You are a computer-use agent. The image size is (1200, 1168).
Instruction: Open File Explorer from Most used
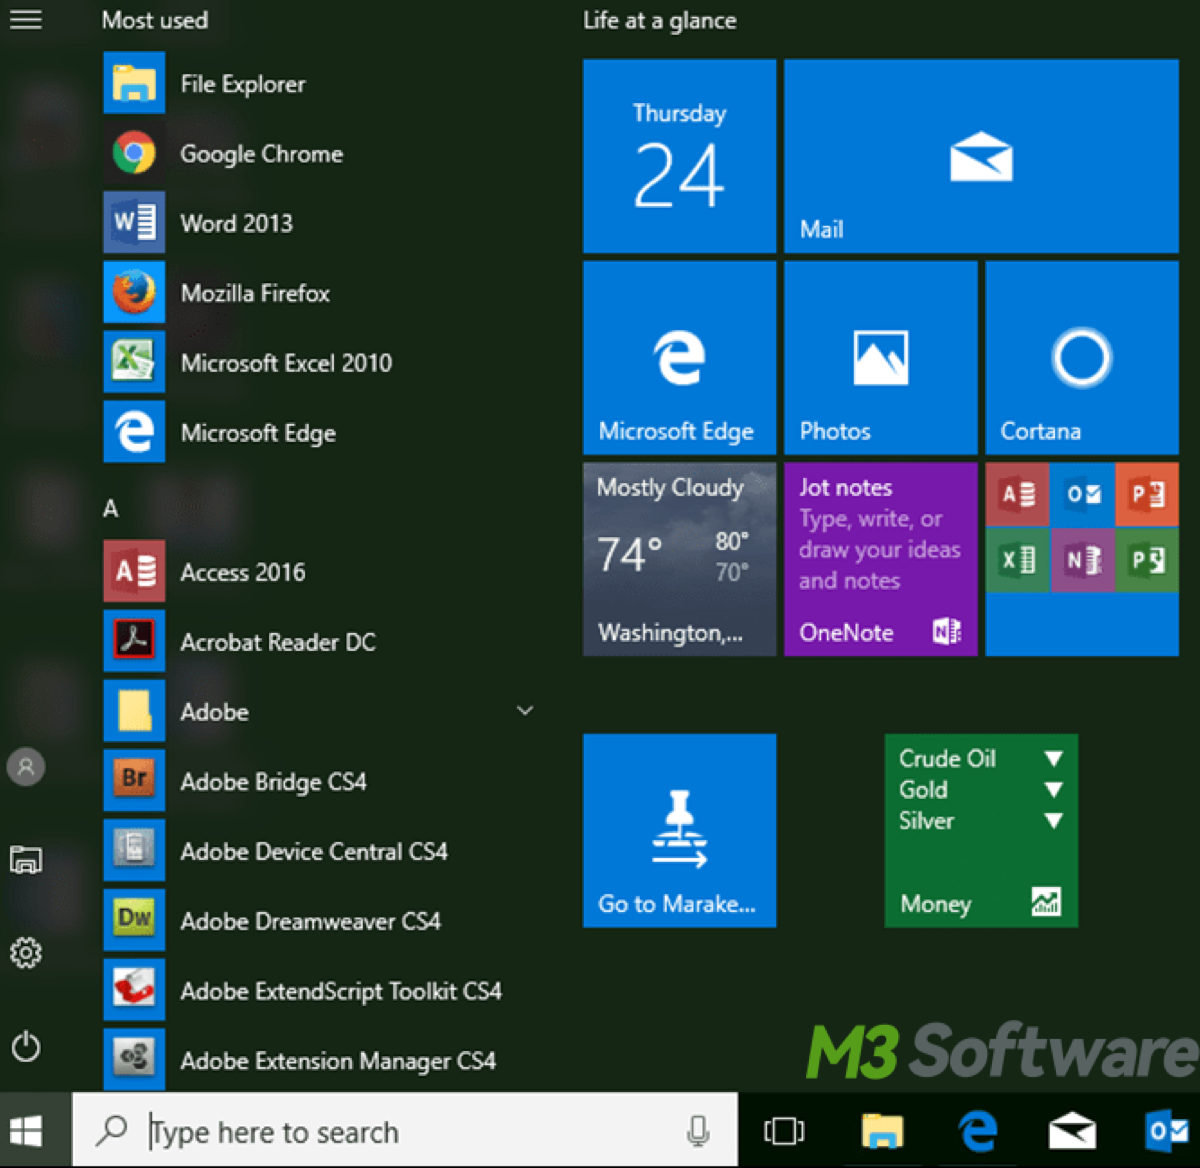click(320, 84)
